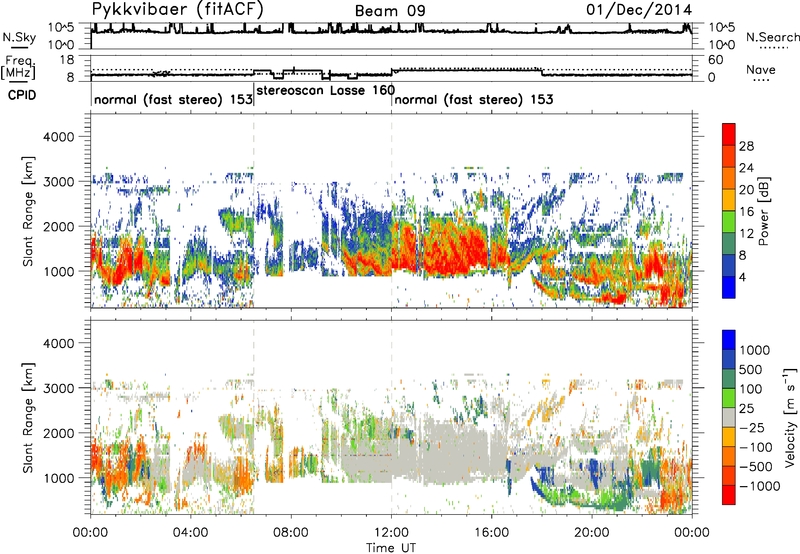Viewport: 800px width, 554px height.
Task: Select the Velocity [m s-1] colorbar title
Action: tap(789, 417)
